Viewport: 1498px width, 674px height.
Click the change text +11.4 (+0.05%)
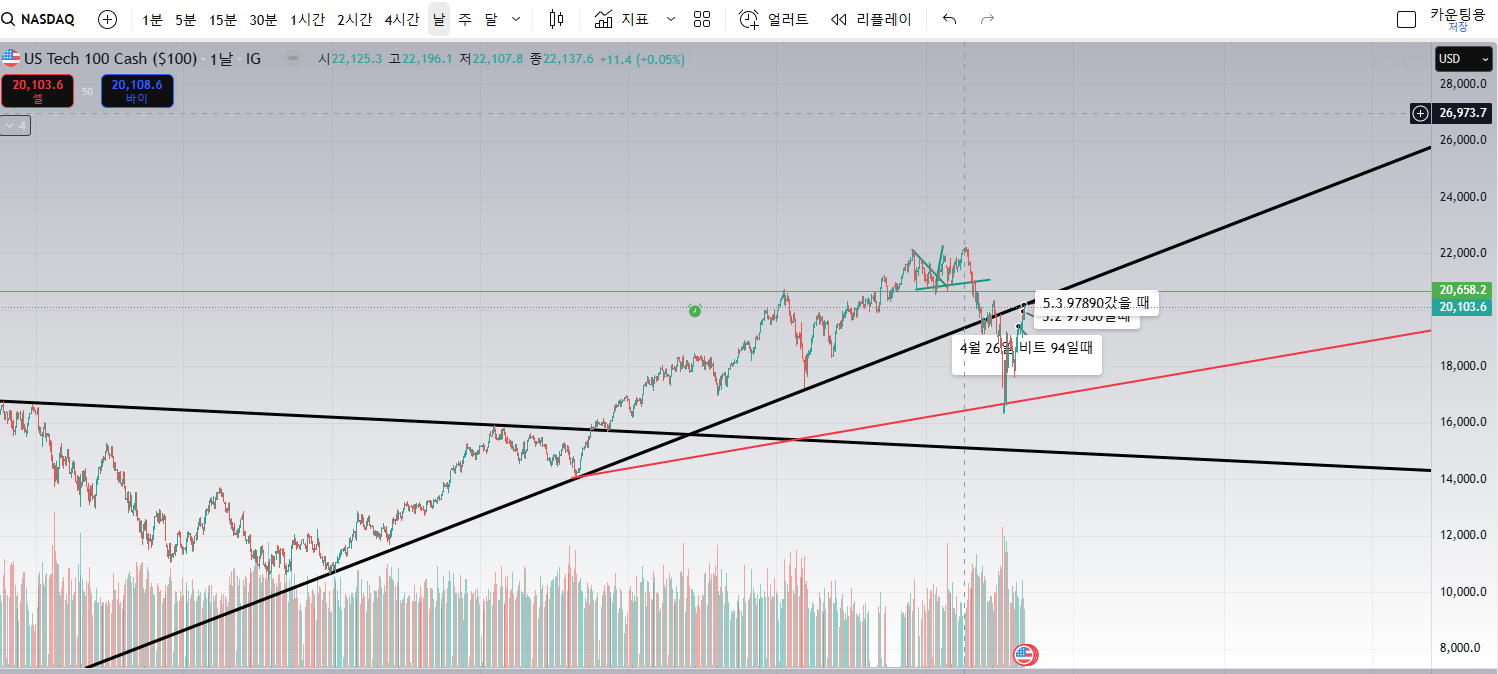[642, 59]
